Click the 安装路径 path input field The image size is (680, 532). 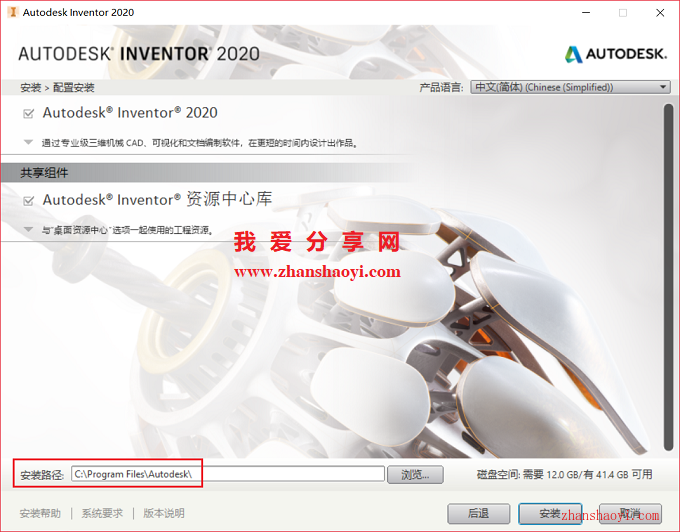point(228,474)
